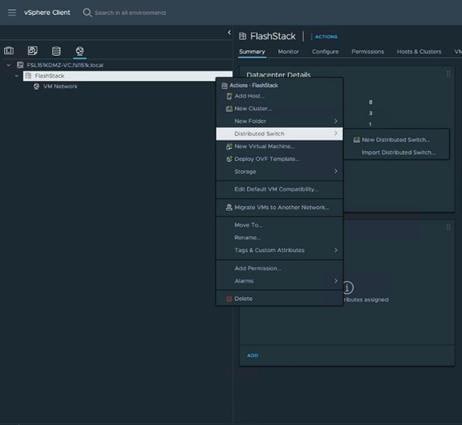This screenshot has height=425, width=462.
Task: Open VMs and Templates inventory view icon
Action: point(33,51)
